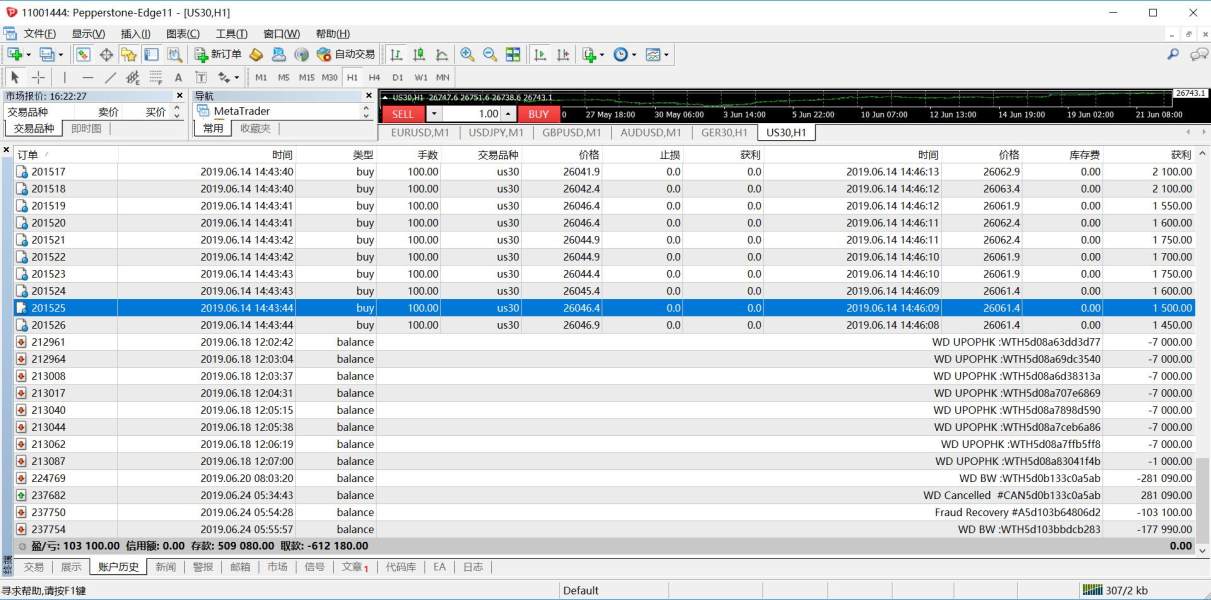The height and width of the screenshot is (600, 1211).
Task: Select the text A tool
Action: (x=178, y=77)
